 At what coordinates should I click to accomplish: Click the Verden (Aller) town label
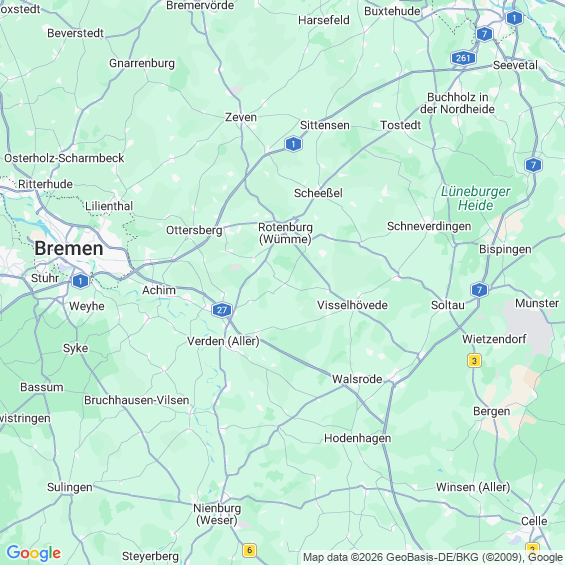pyautogui.click(x=223, y=341)
